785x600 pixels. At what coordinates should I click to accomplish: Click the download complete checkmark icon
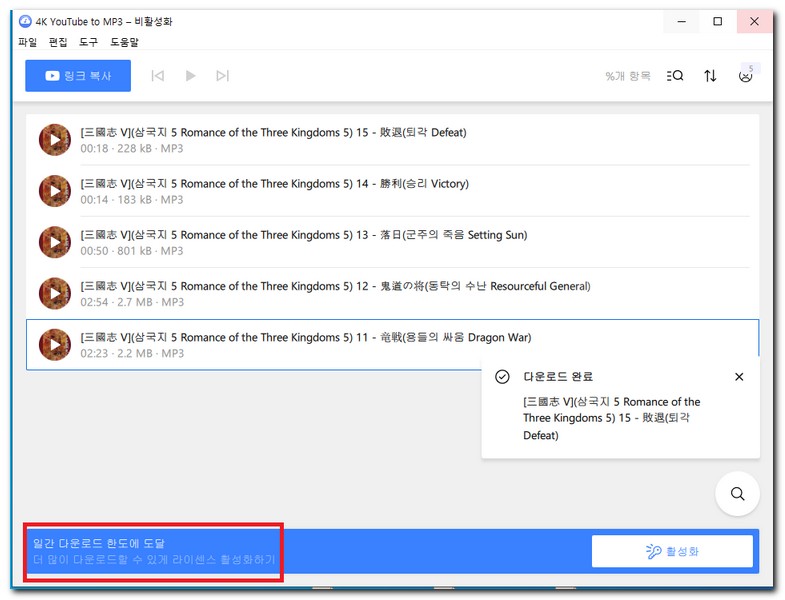point(502,377)
